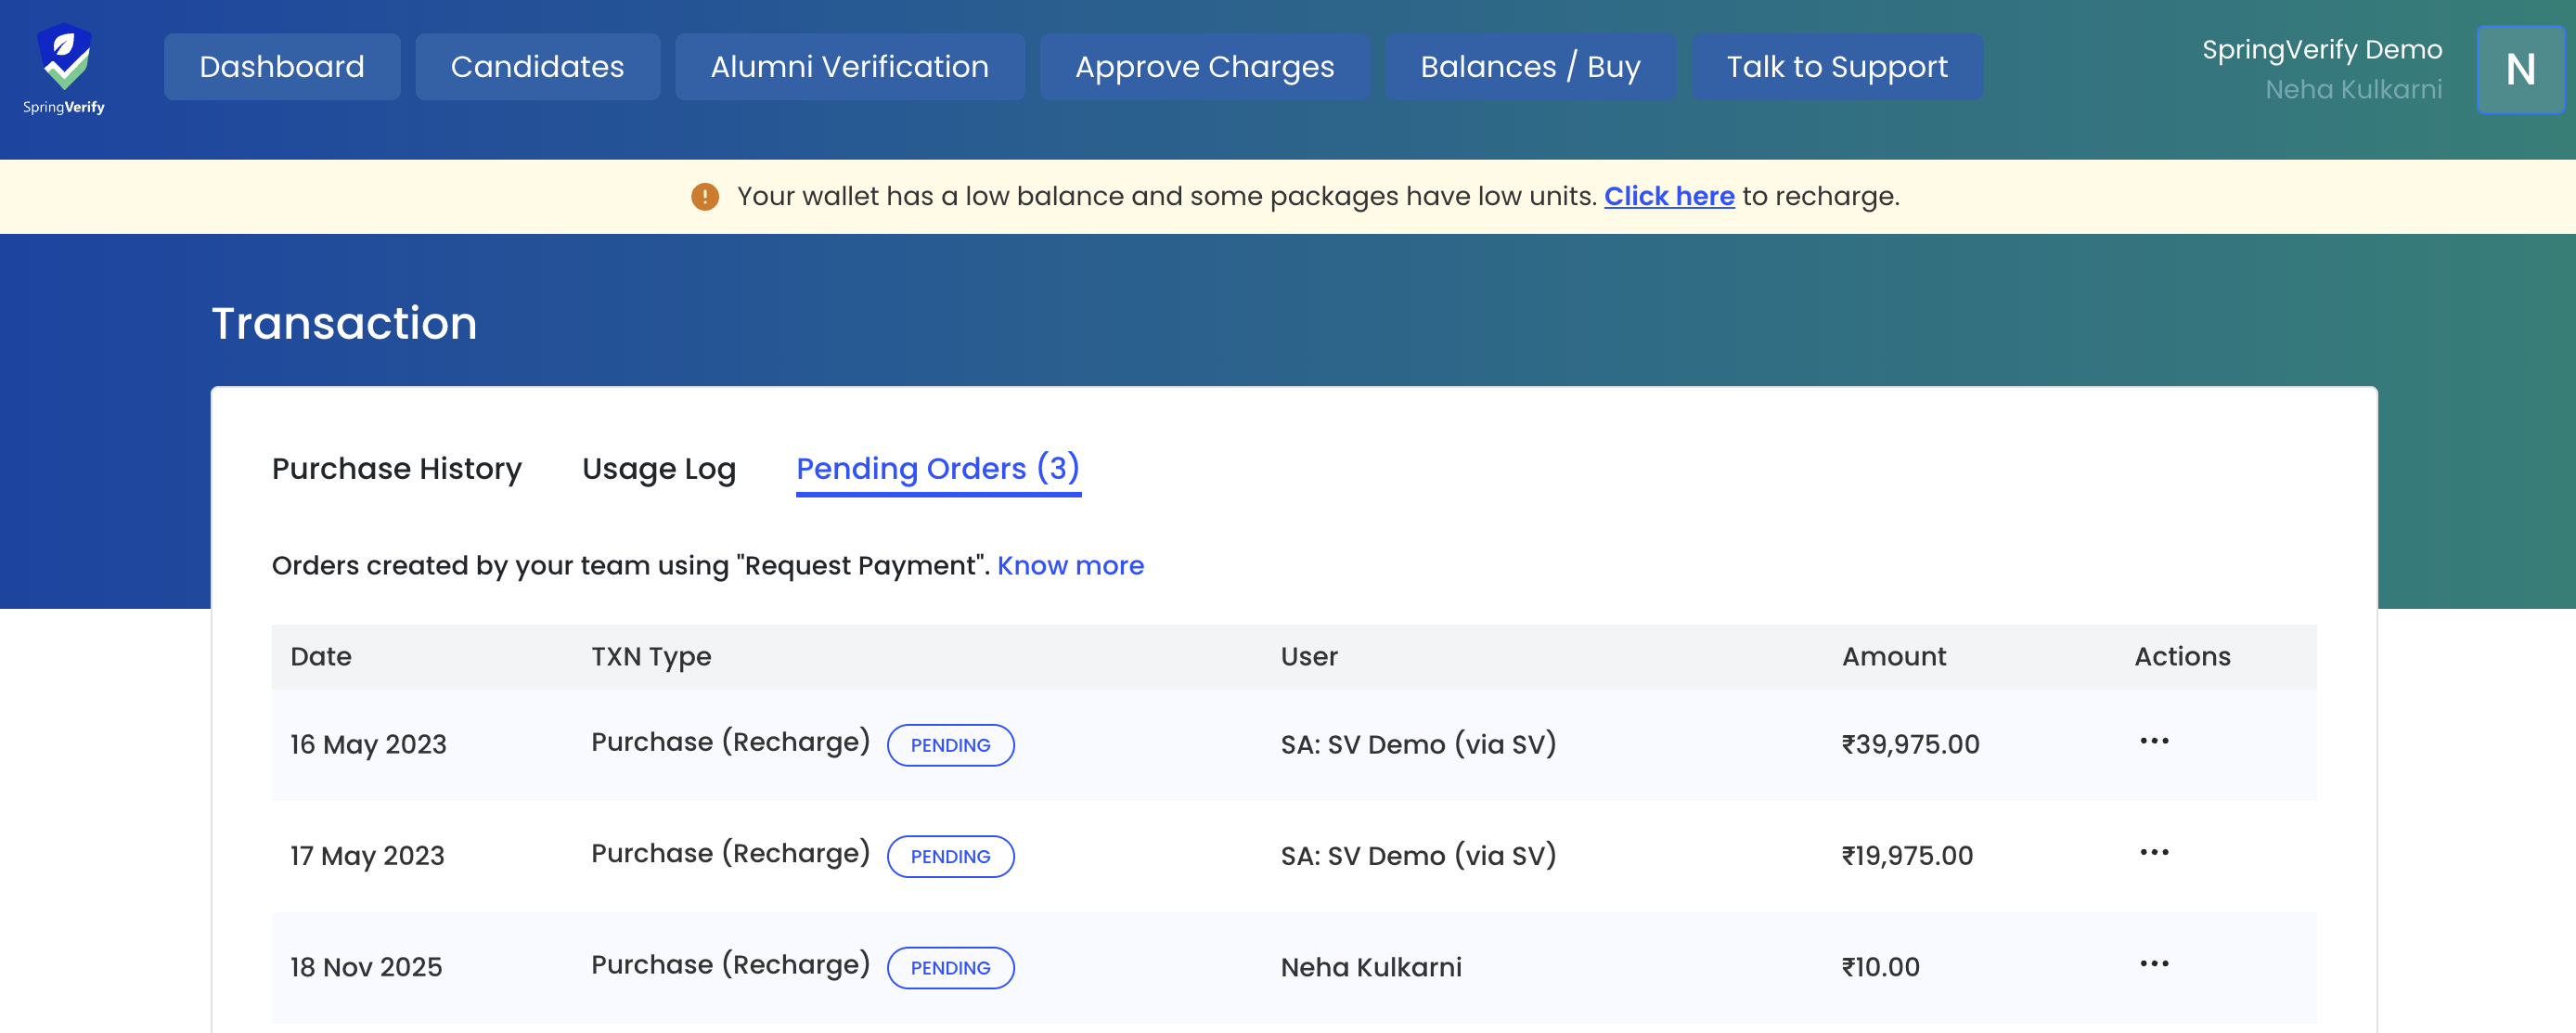Switch to Purchase History tab

pyautogui.click(x=396, y=469)
